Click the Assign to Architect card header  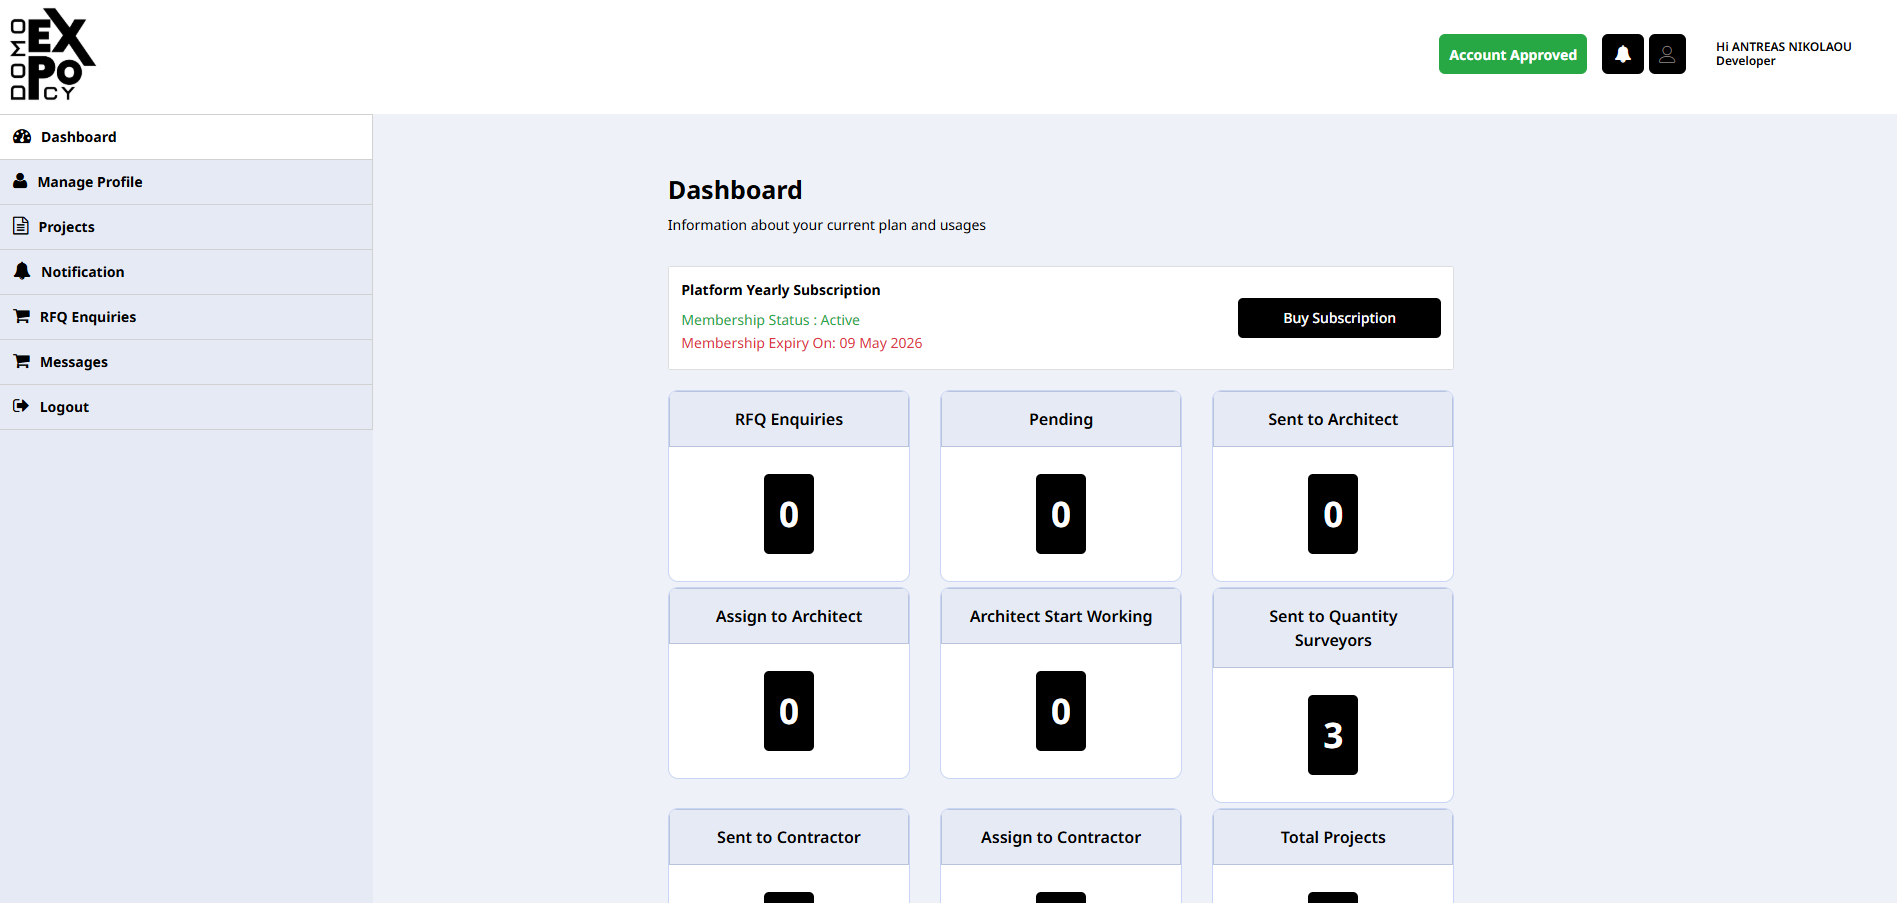[789, 616]
